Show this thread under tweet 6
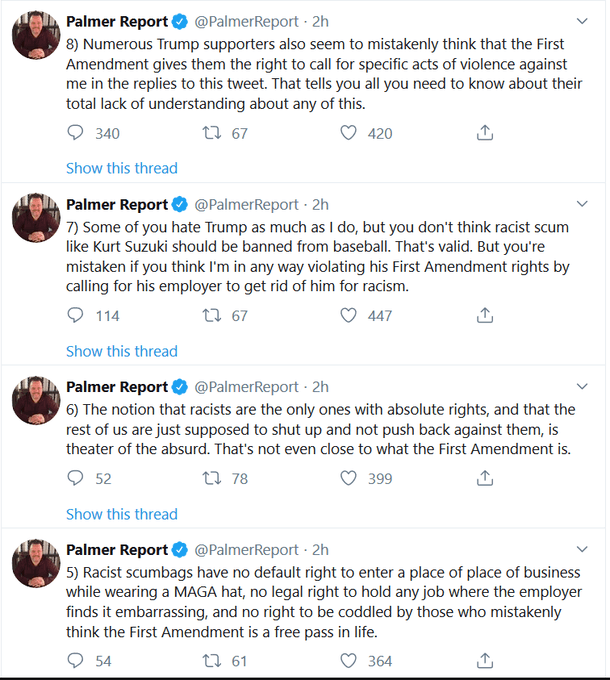610x680 pixels. coord(121,514)
